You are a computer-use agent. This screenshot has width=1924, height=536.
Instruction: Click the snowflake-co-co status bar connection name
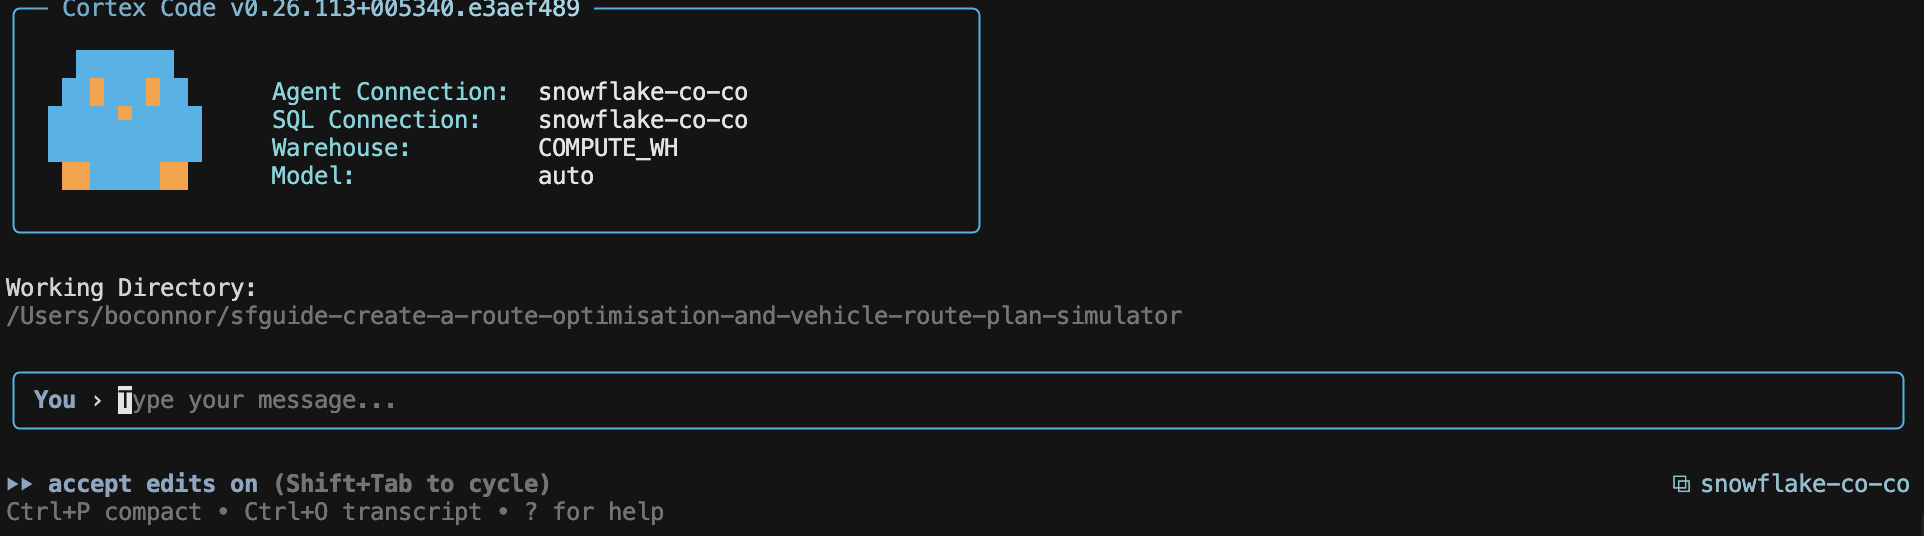point(1804,484)
